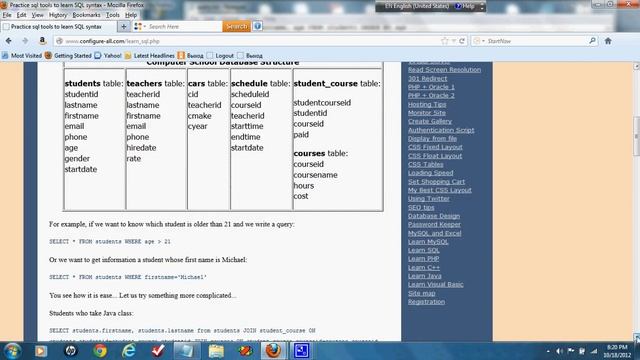640x360 pixels.
Task: Click the magnifier icon in StartNow search
Action: [592, 41]
